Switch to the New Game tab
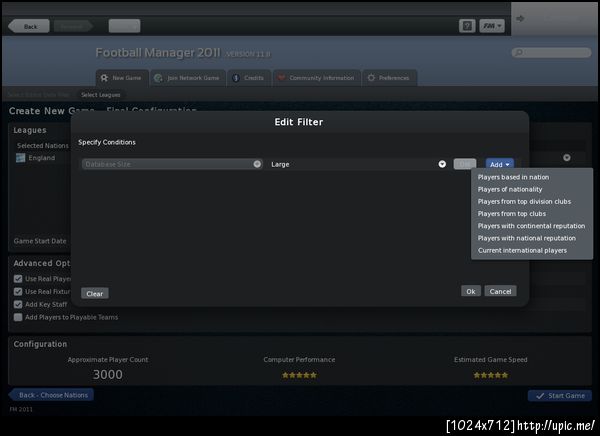Viewport: 600px width, 436px height. coord(122,78)
